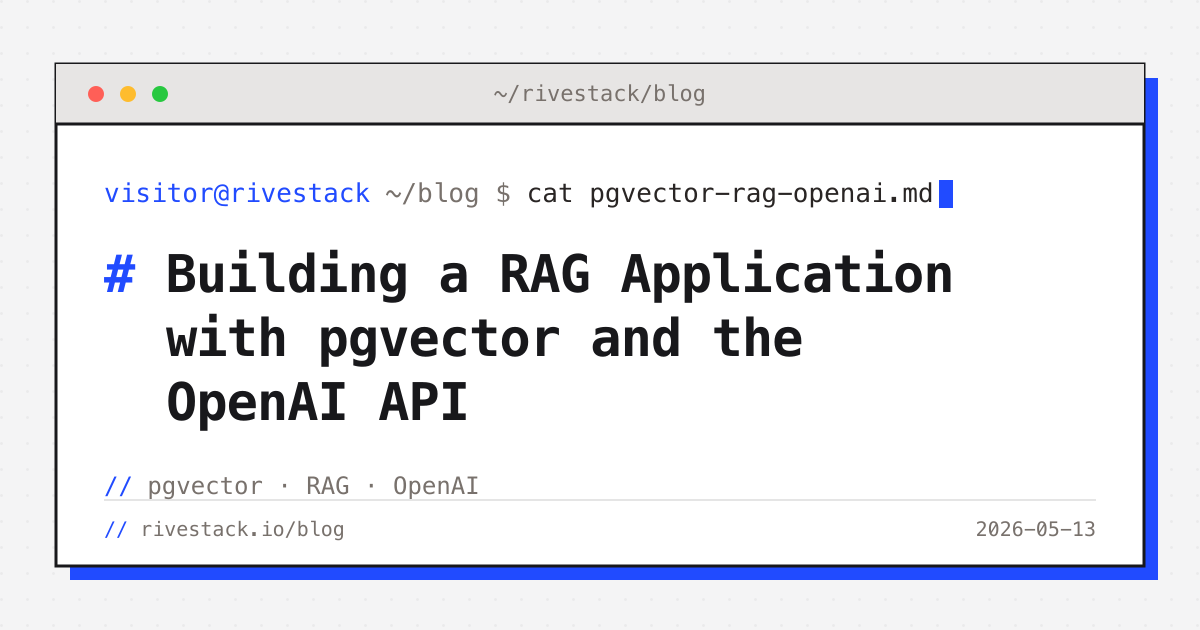
Task: Click the red close window dot
Action: pos(96,94)
